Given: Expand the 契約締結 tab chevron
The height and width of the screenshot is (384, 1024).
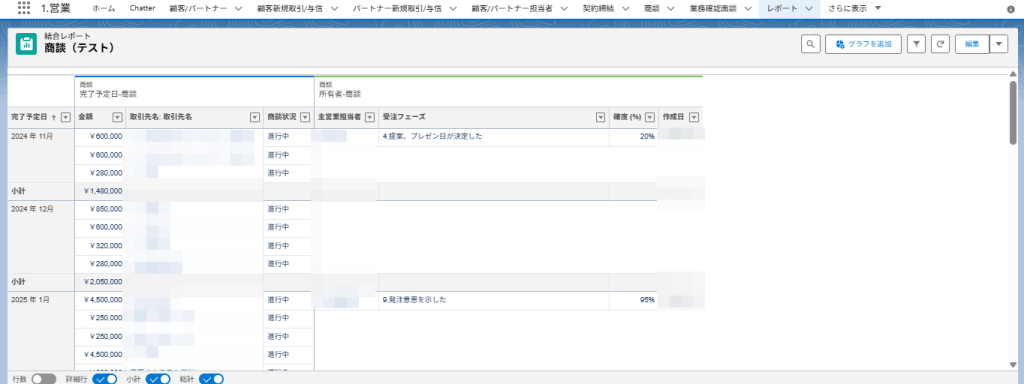Looking at the screenshot, I should click(626, 8).
